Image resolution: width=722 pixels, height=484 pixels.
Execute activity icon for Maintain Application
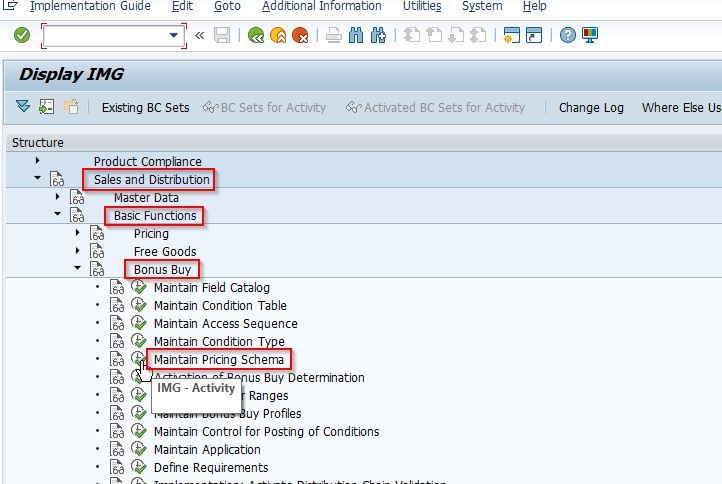139,449
